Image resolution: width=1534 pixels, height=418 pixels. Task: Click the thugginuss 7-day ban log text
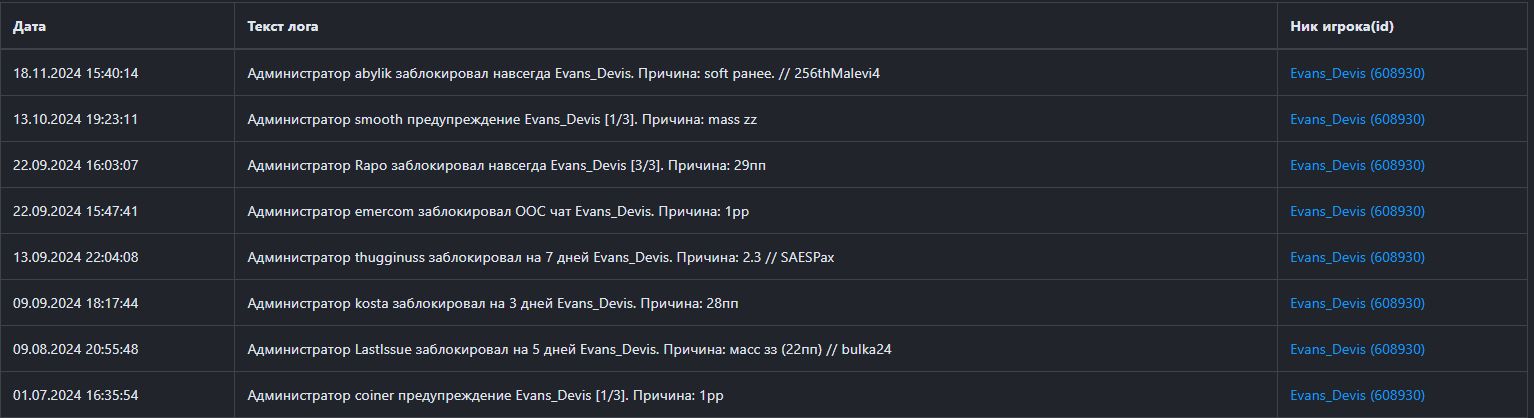540,257
